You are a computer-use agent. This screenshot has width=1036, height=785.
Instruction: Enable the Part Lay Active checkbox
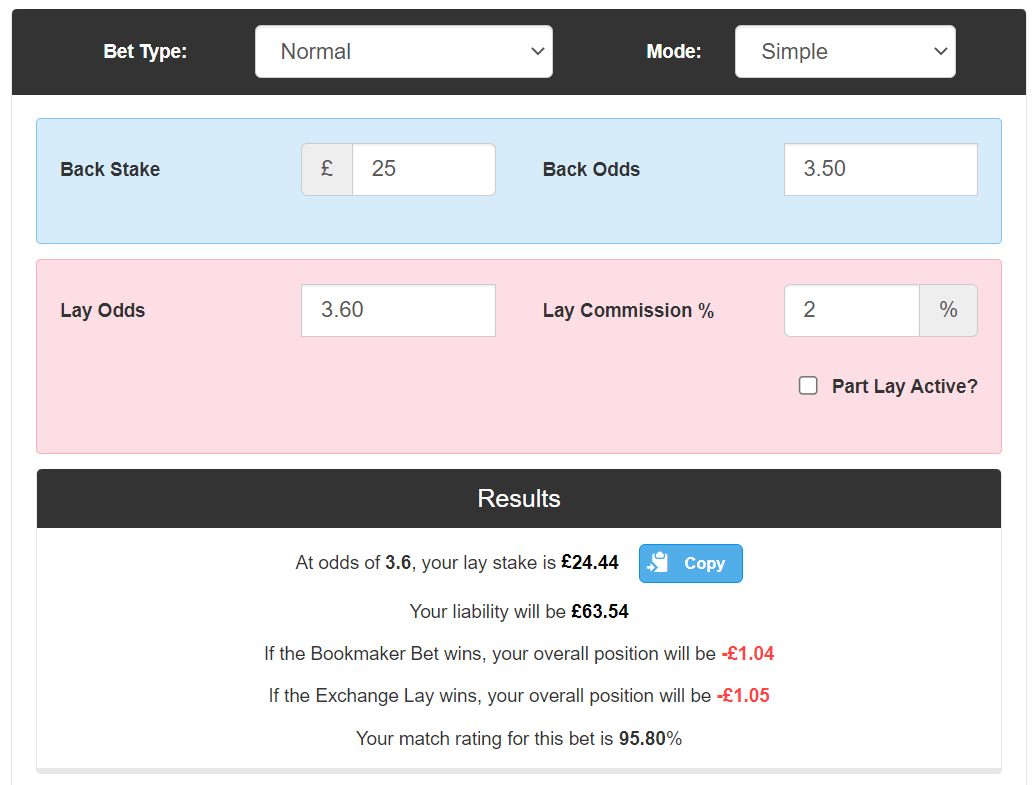point(808,386)
